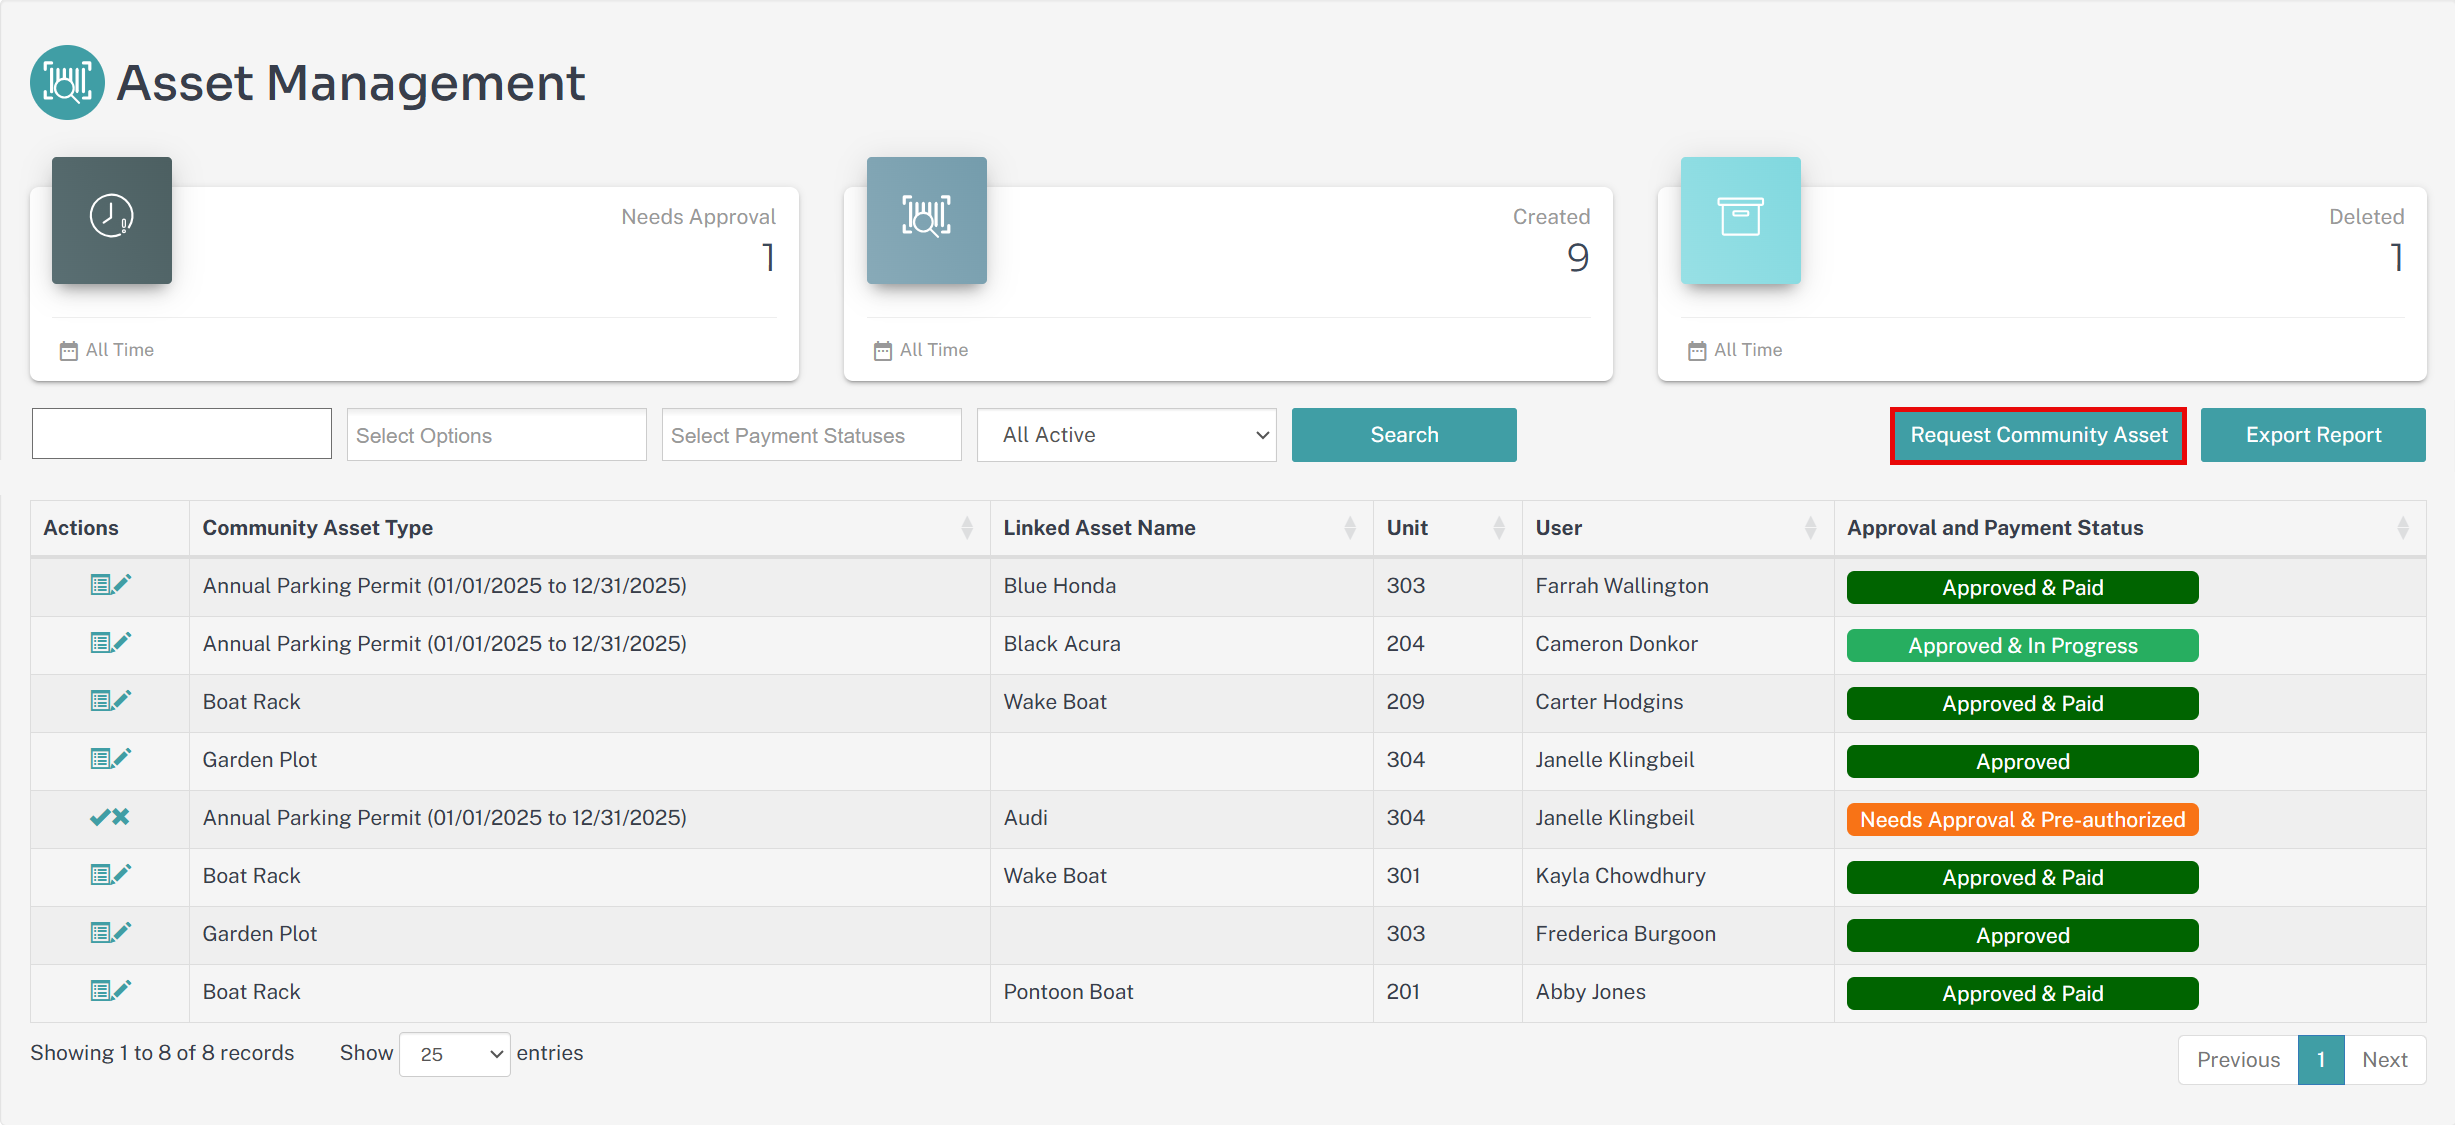The width and height of the screenshot is (2455, 1125).
Task: Click the Search button
Action: (x=1404, y=435)
